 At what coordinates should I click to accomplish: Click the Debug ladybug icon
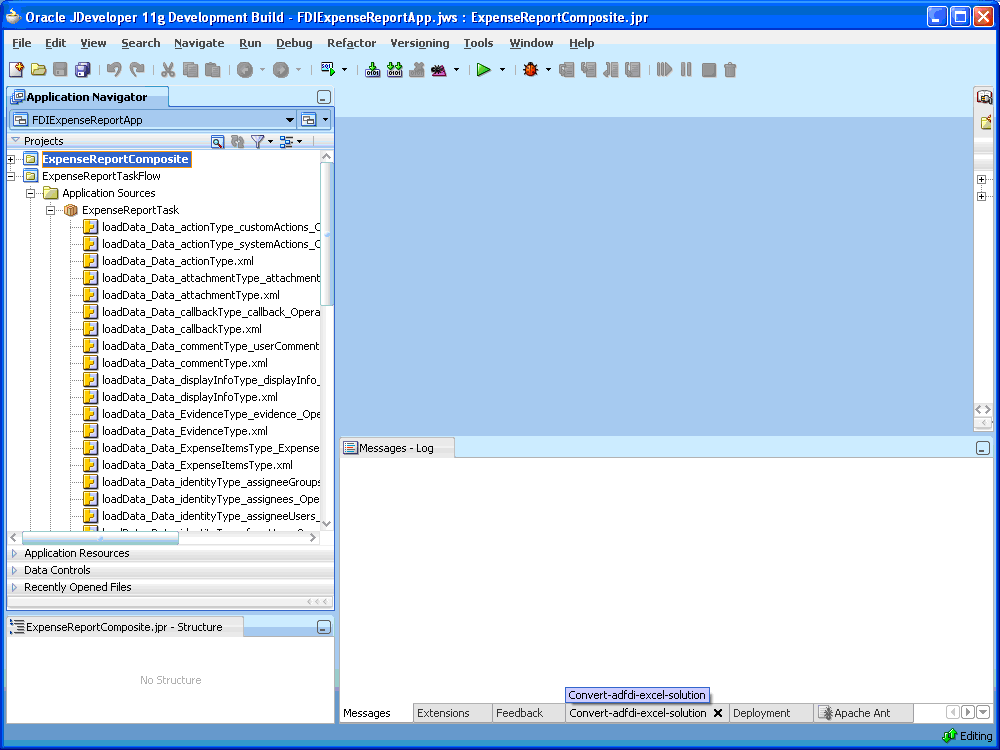tap(531, 70)
